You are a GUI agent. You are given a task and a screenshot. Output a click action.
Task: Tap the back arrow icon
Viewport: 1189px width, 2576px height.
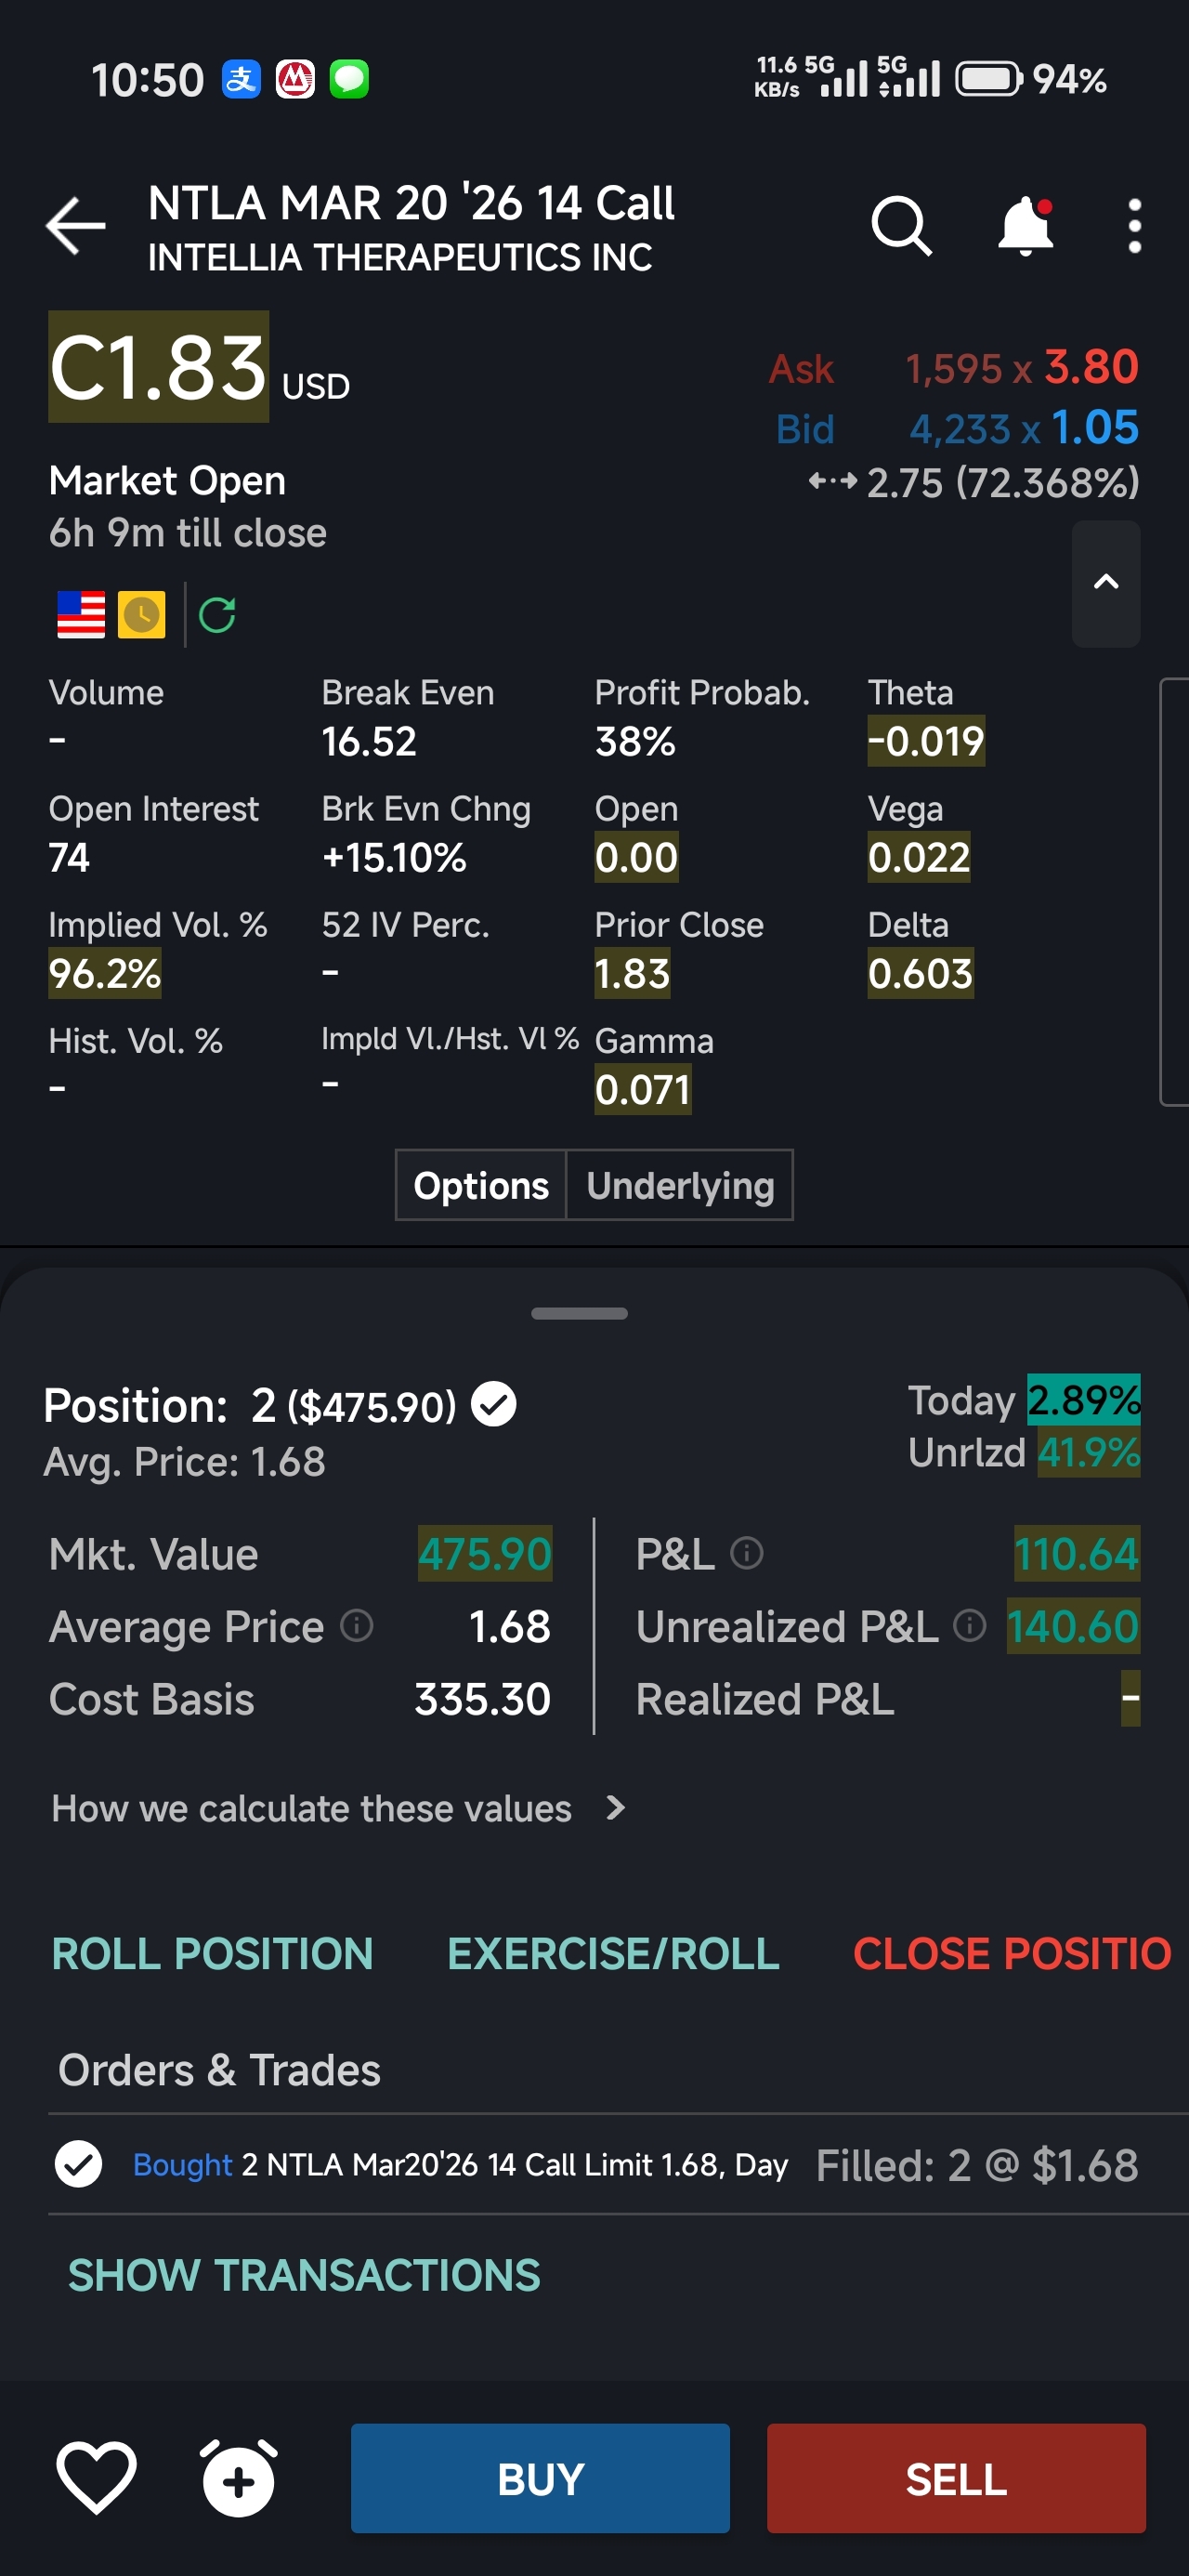pyautogui.click(x=76, y=226)
